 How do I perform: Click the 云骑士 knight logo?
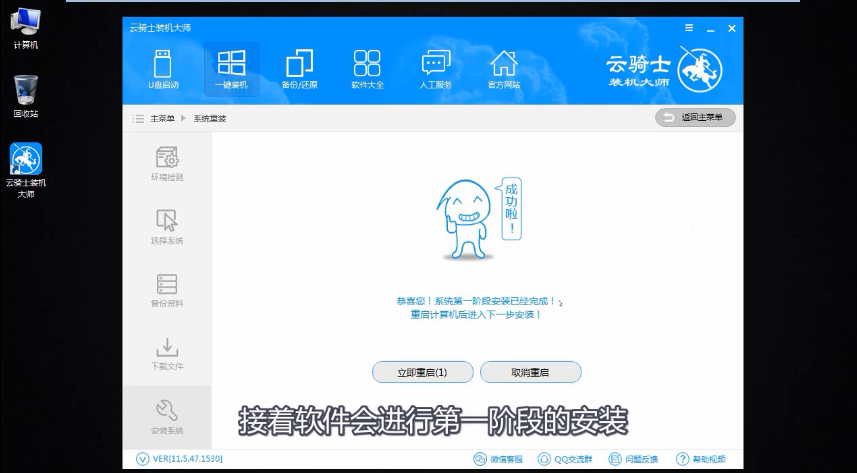(x=700, y=69)
